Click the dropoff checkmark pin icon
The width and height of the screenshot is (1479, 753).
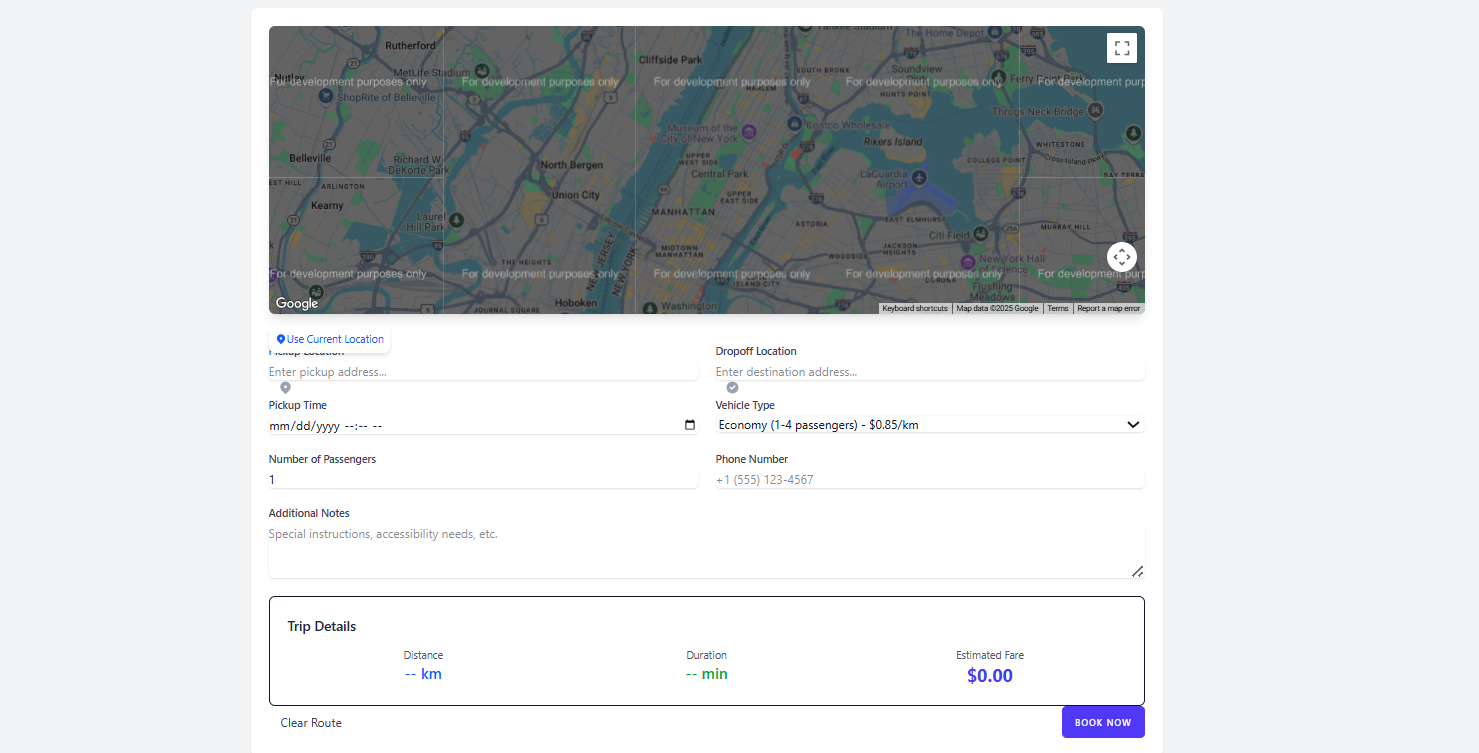point(732,387)
